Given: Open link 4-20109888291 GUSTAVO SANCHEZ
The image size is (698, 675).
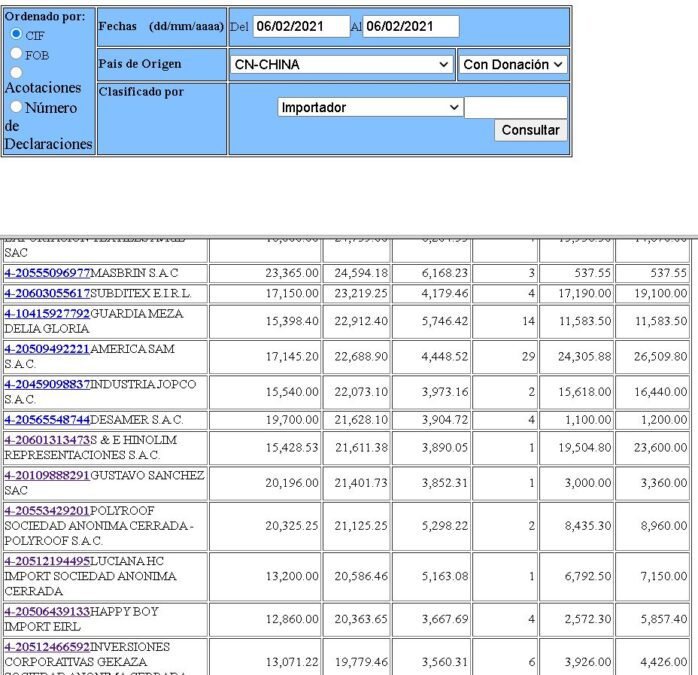Looking at the screenshot, I should [x=47, y=475].
